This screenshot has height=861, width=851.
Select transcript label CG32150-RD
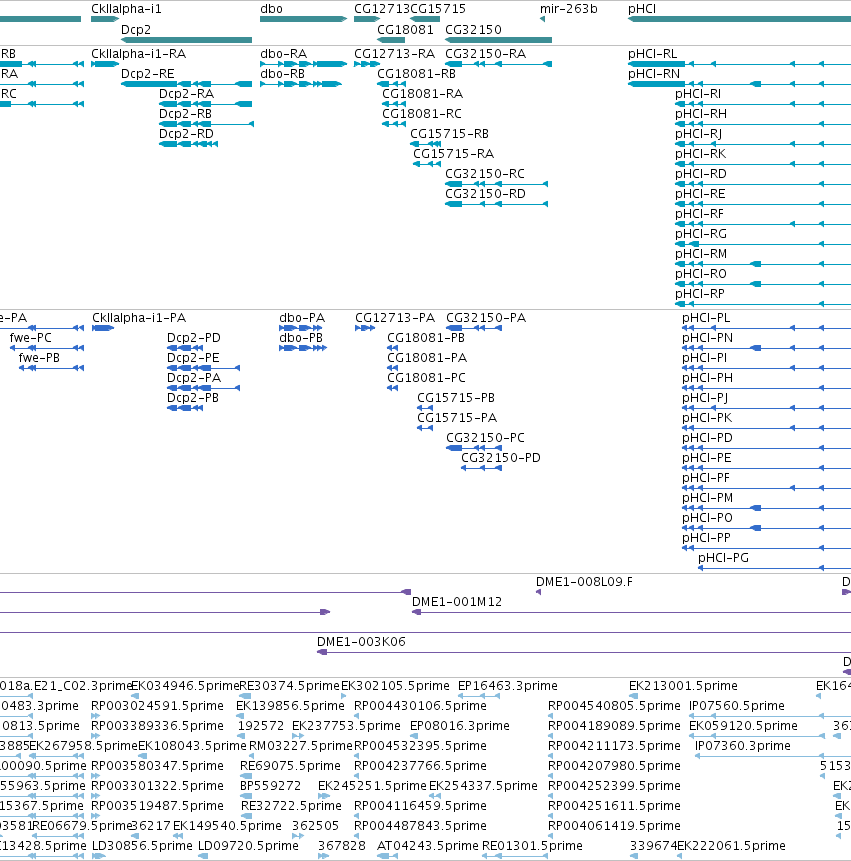[485, 194]
